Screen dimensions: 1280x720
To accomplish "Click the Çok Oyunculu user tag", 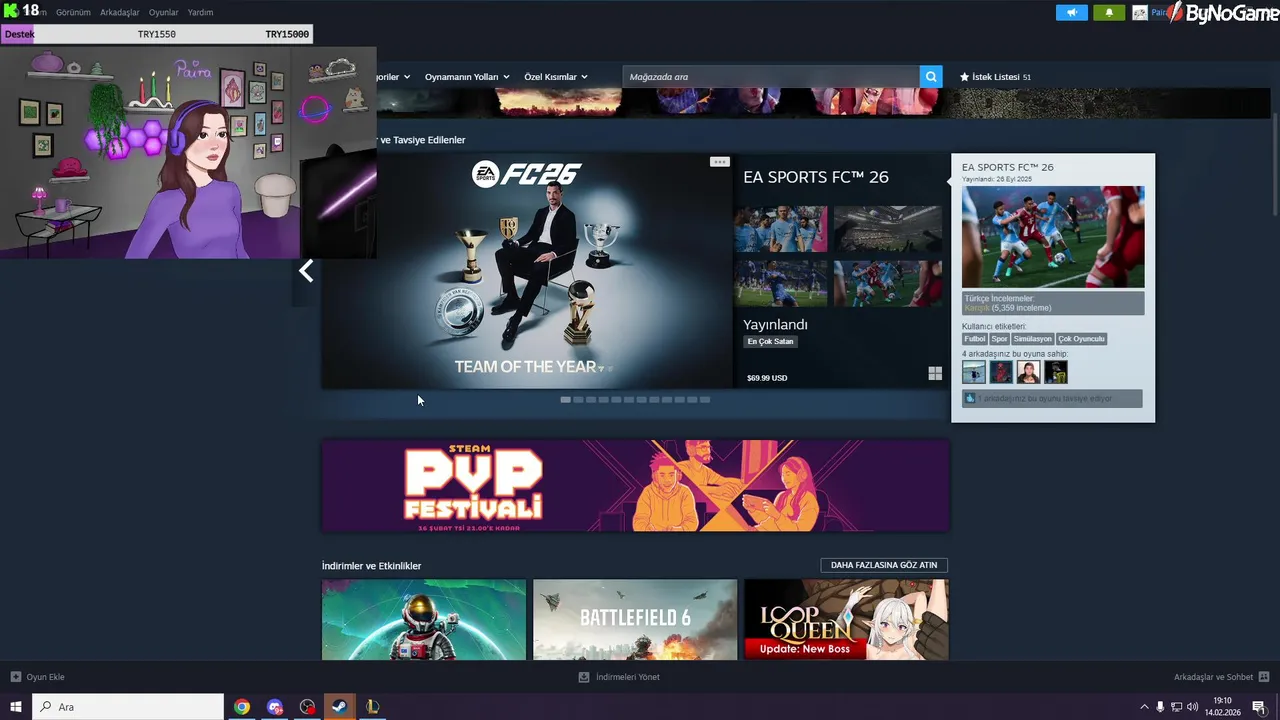I will click(x=1082, y=339).
